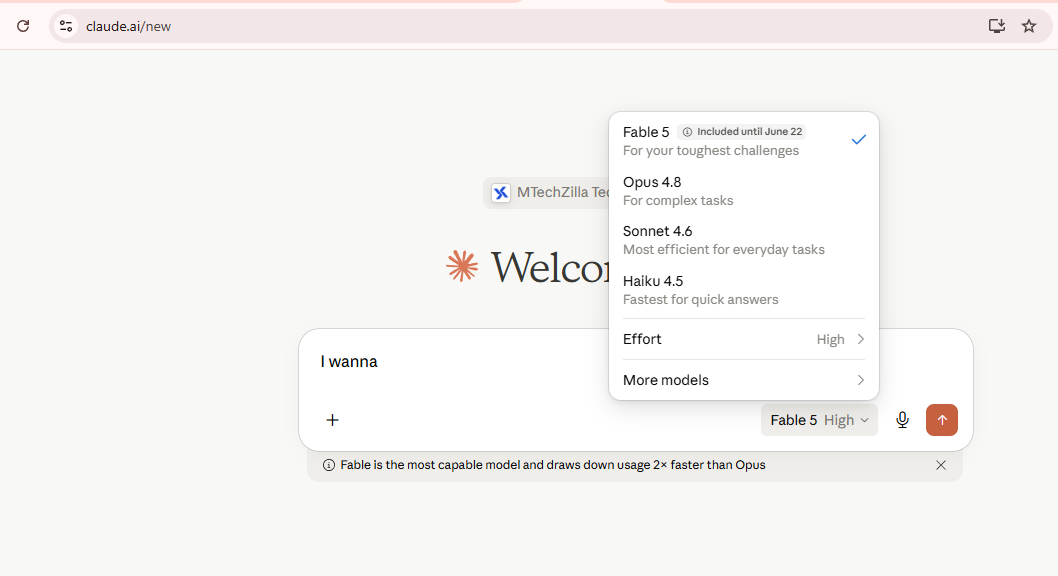Image resolution: width=1058 pixels, height=576 pixels.
Task: Click the 'Fable is the most capable model' notice text
Action: (553, 465)
